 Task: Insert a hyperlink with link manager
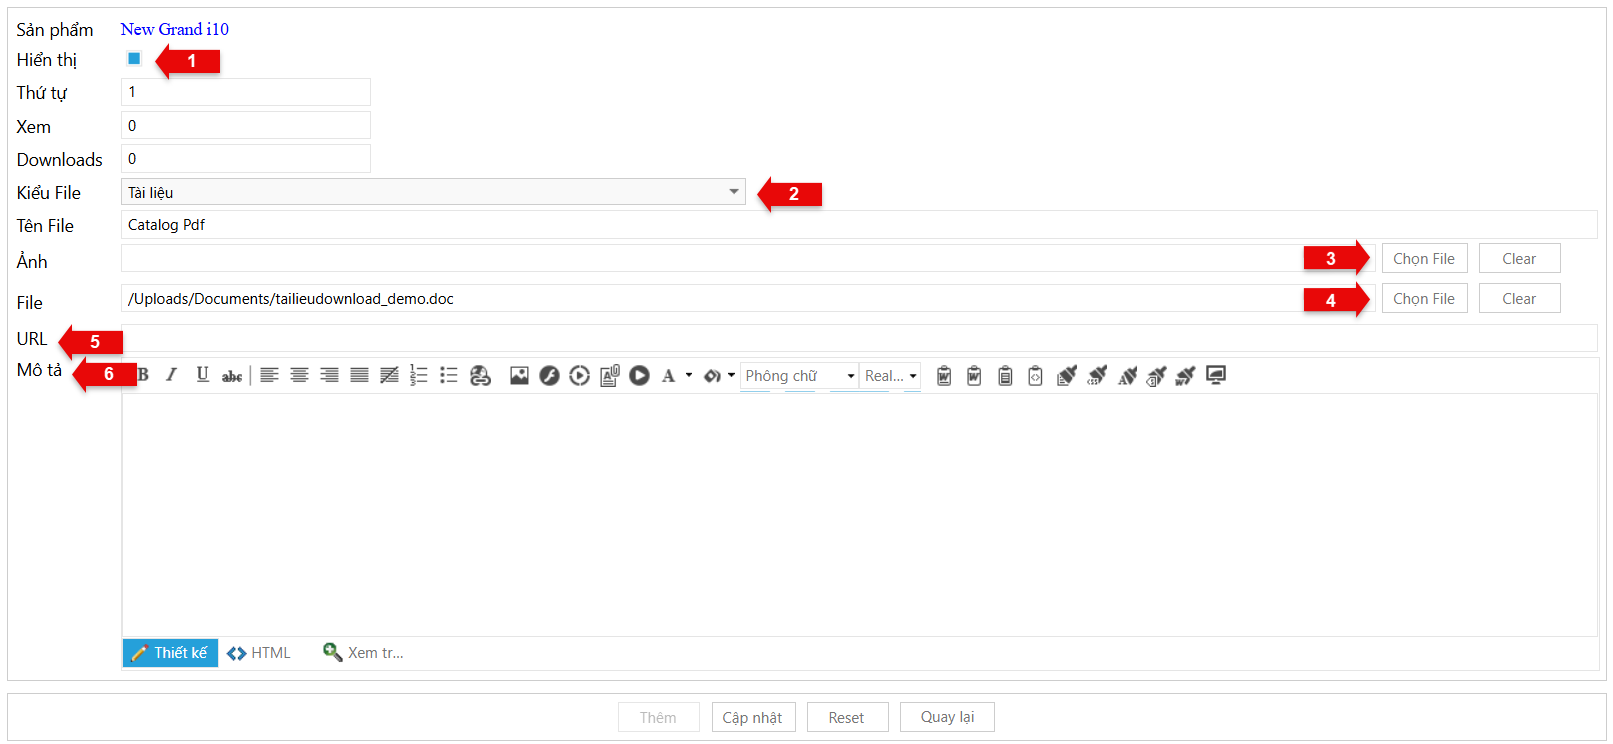(480, 375)
